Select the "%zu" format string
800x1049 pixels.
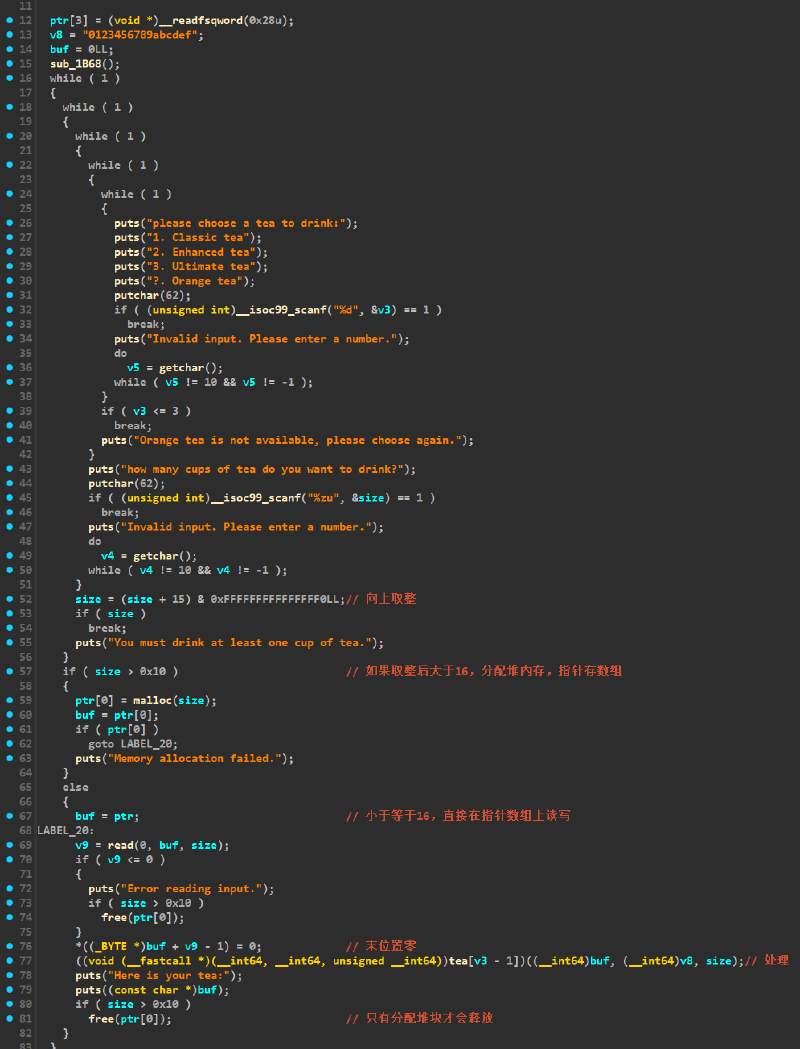point(324,498)
